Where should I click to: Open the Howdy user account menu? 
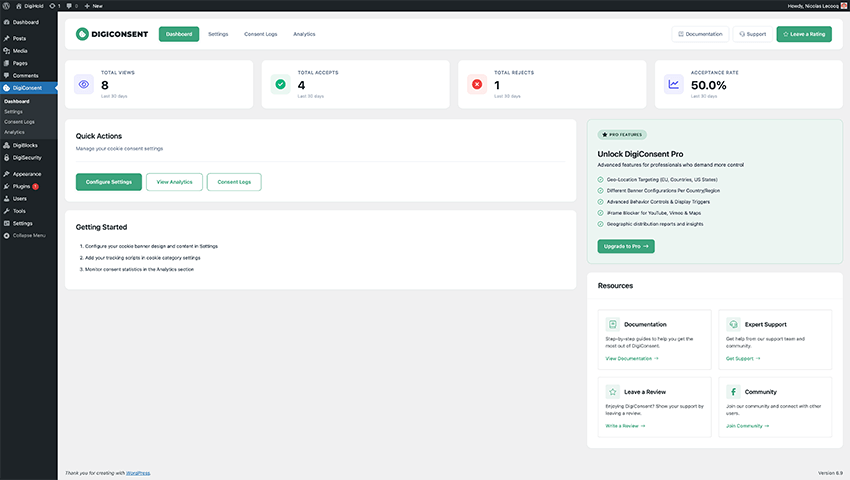point(806,5)
